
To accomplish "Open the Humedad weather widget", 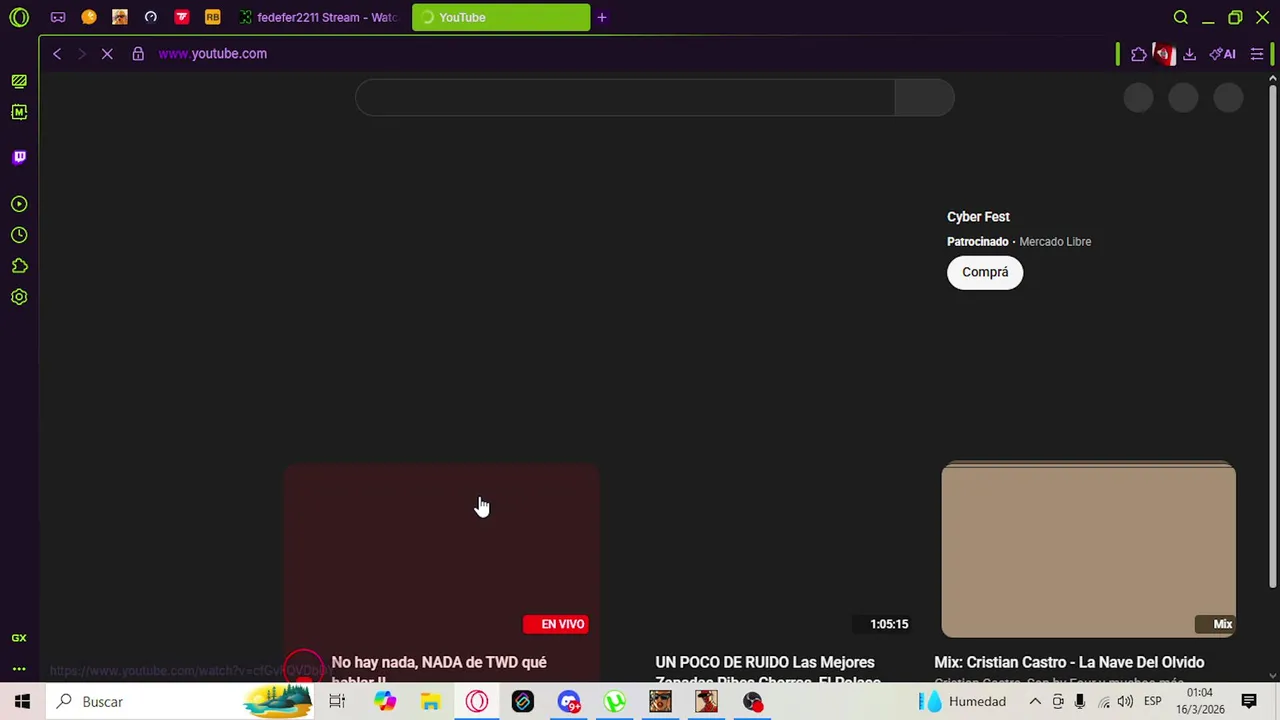I will (x=964, y=702).
